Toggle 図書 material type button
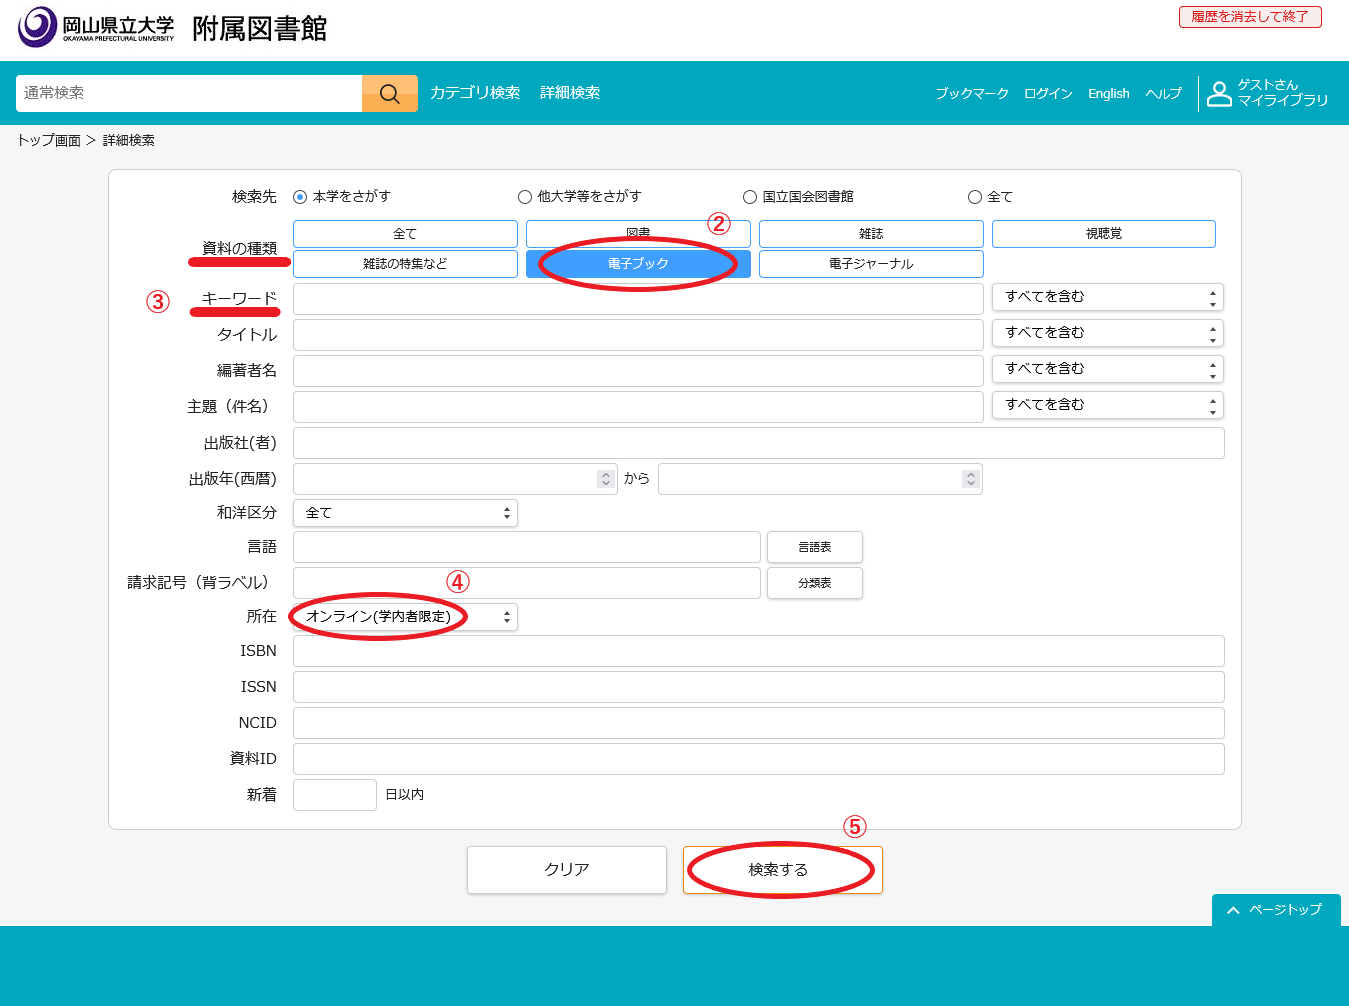This screenshot has width=1349, height=1006. coord(638,234)
